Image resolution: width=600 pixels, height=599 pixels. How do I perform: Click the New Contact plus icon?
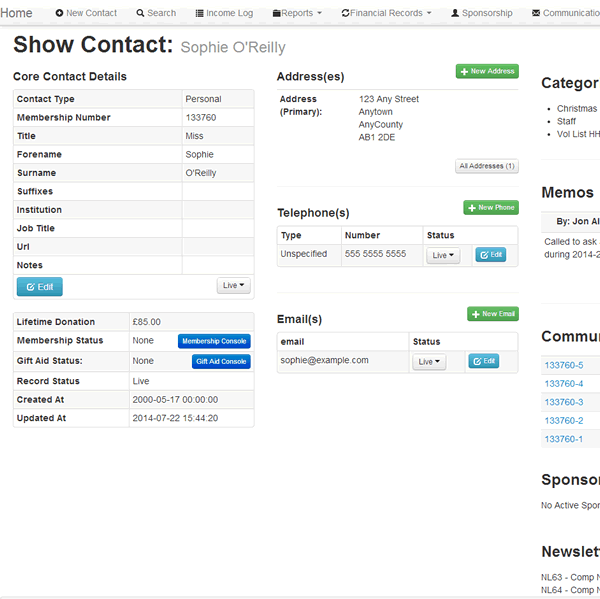60,13
